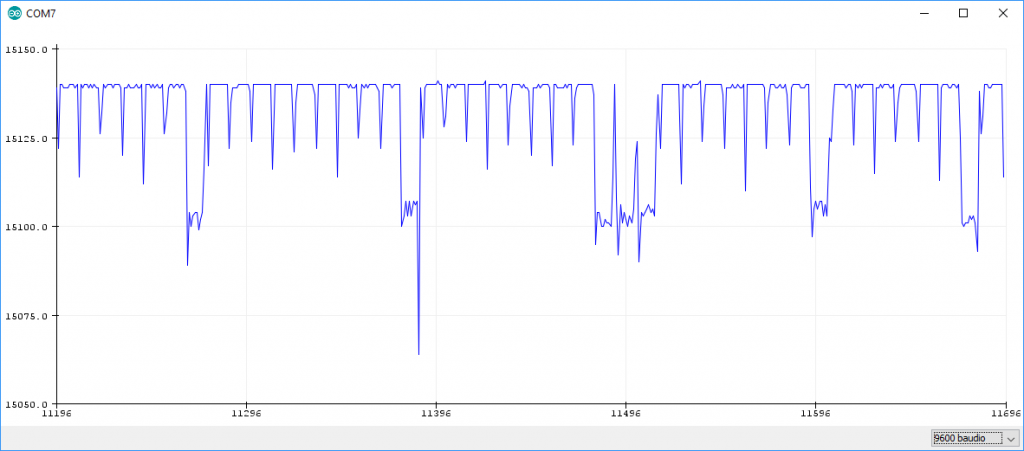Minimize the COM7 plotter window
The width and height of the screenshot is (1024, 451).
tap(919, 13)
